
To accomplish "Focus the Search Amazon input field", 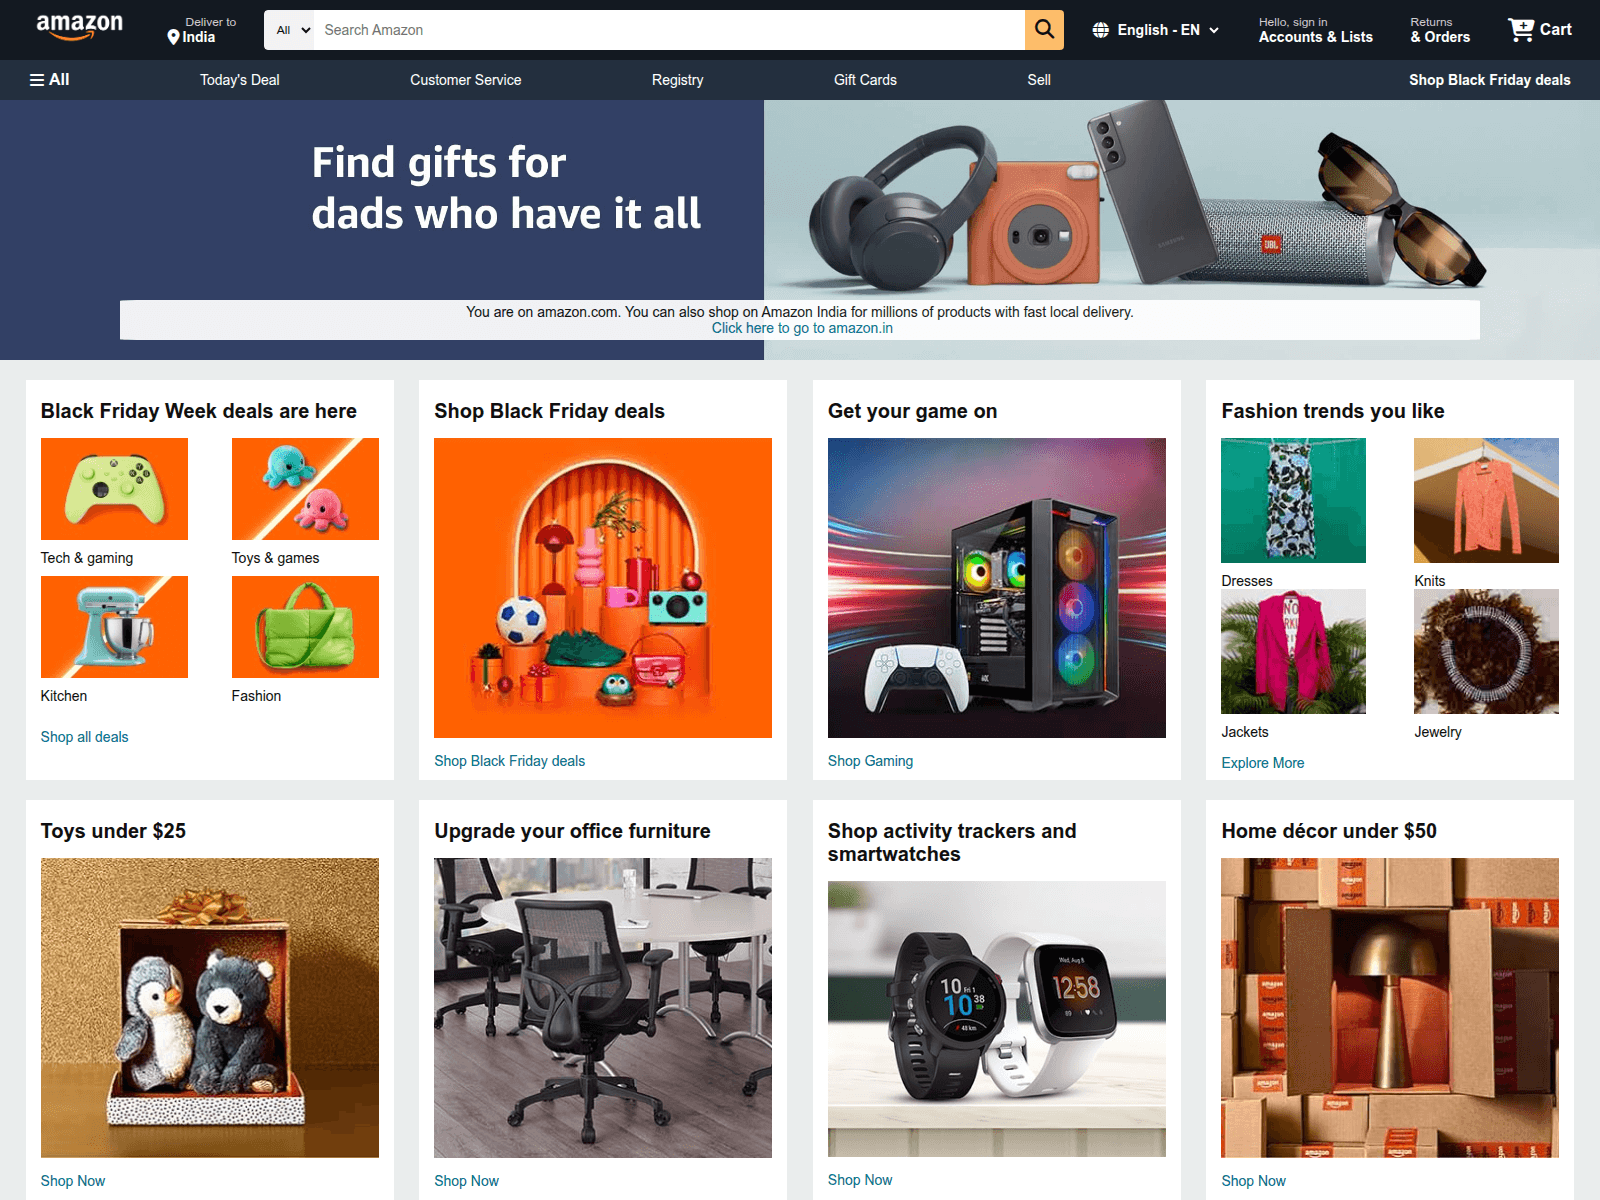I will coord(669,30).
